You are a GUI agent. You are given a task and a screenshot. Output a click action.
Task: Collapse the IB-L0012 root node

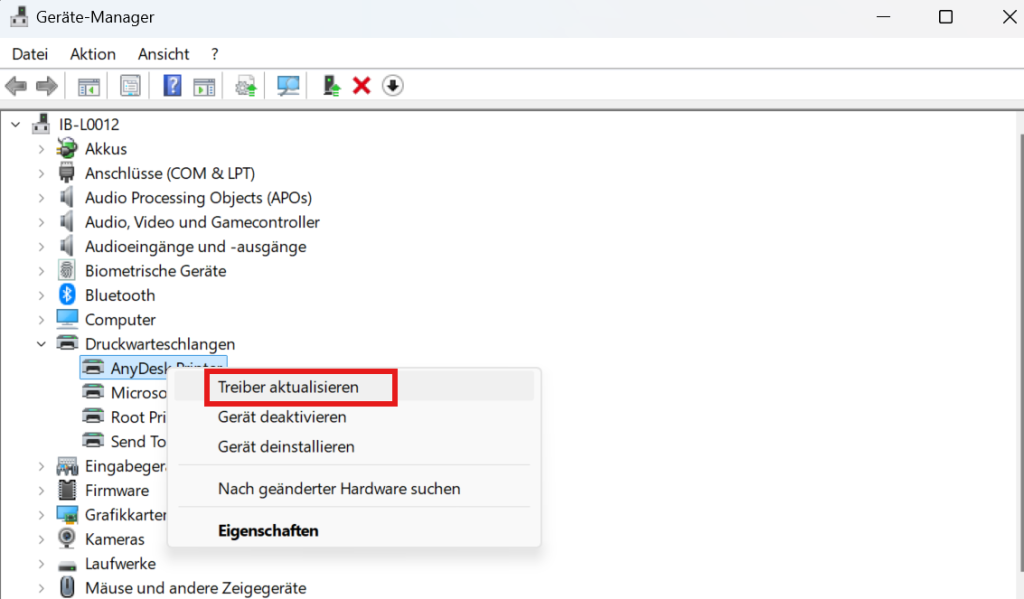tap(16, 124)
